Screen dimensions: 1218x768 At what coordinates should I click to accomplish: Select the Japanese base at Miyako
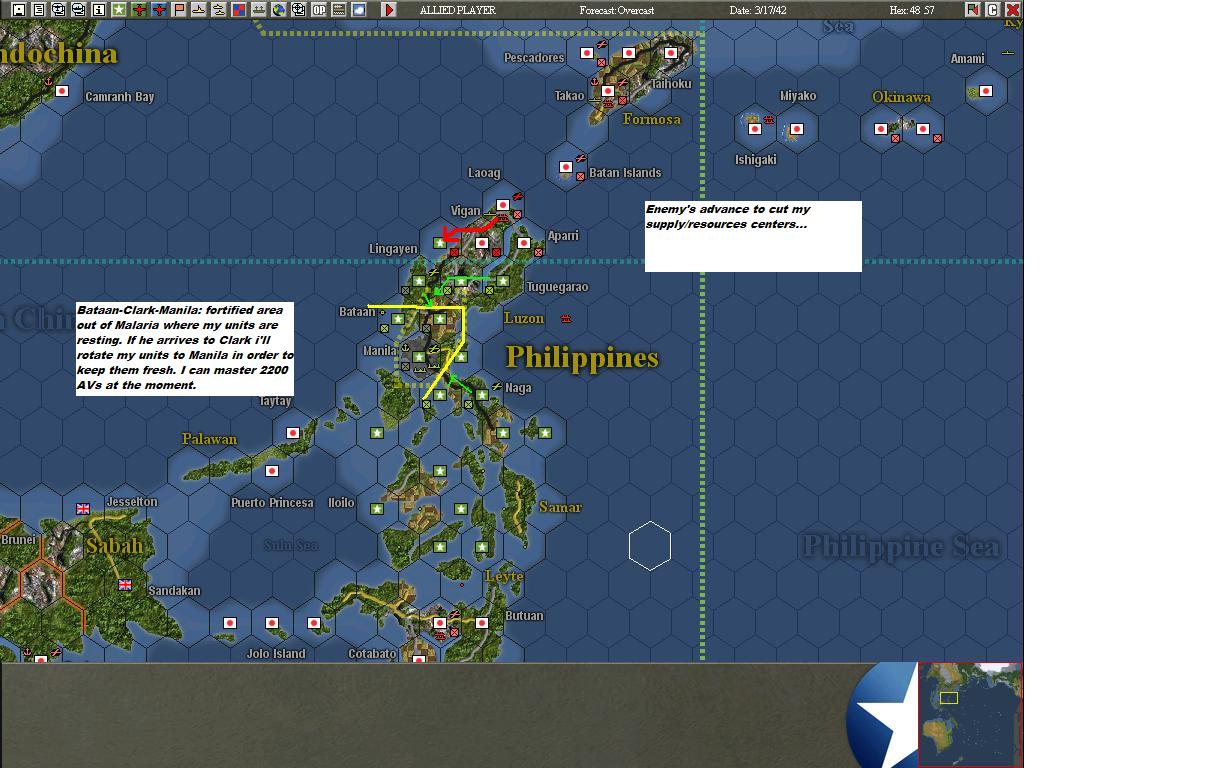click(797, 129)
